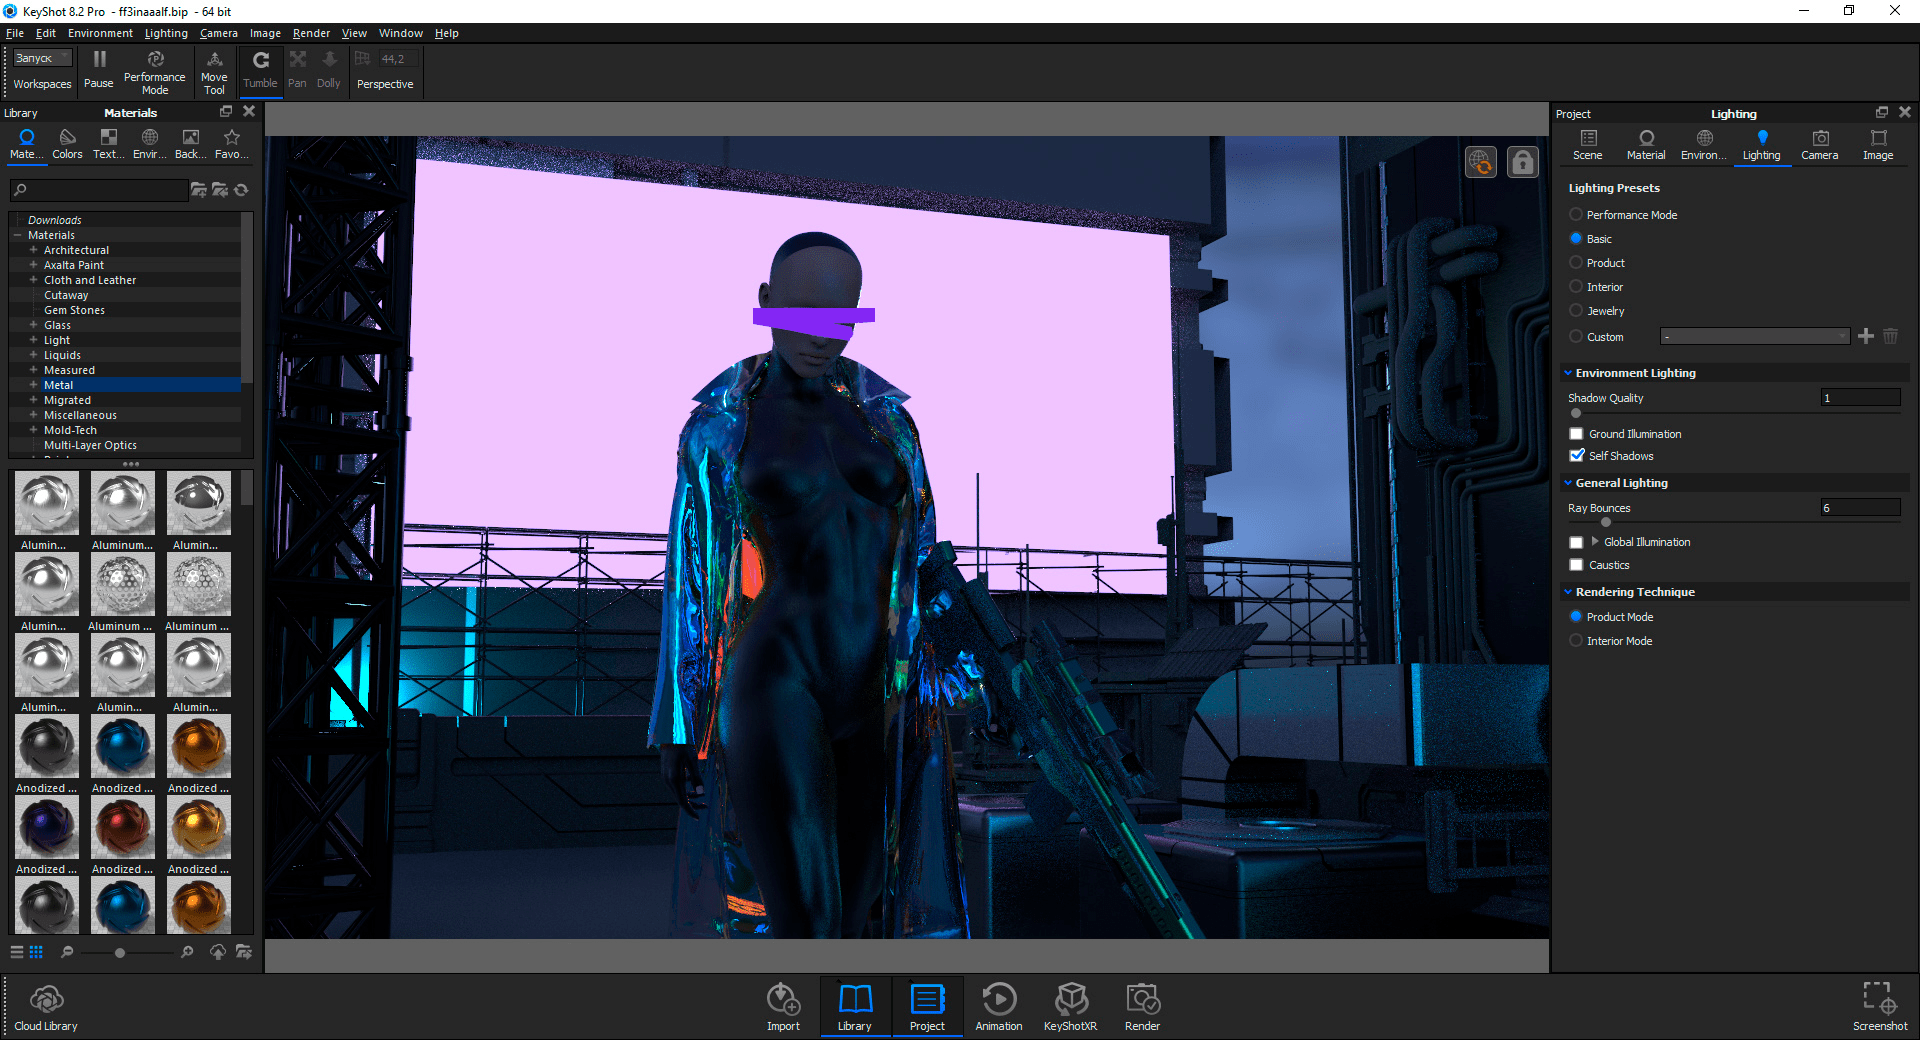The image size is (1920, 1040).
Task: Select Jewelry lighting preset
Action: click(1576, 311)
